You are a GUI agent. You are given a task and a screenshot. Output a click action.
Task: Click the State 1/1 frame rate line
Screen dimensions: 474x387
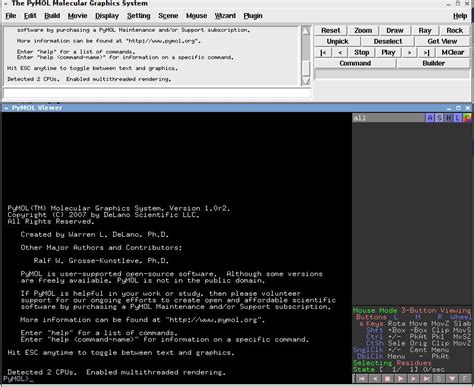399,369
